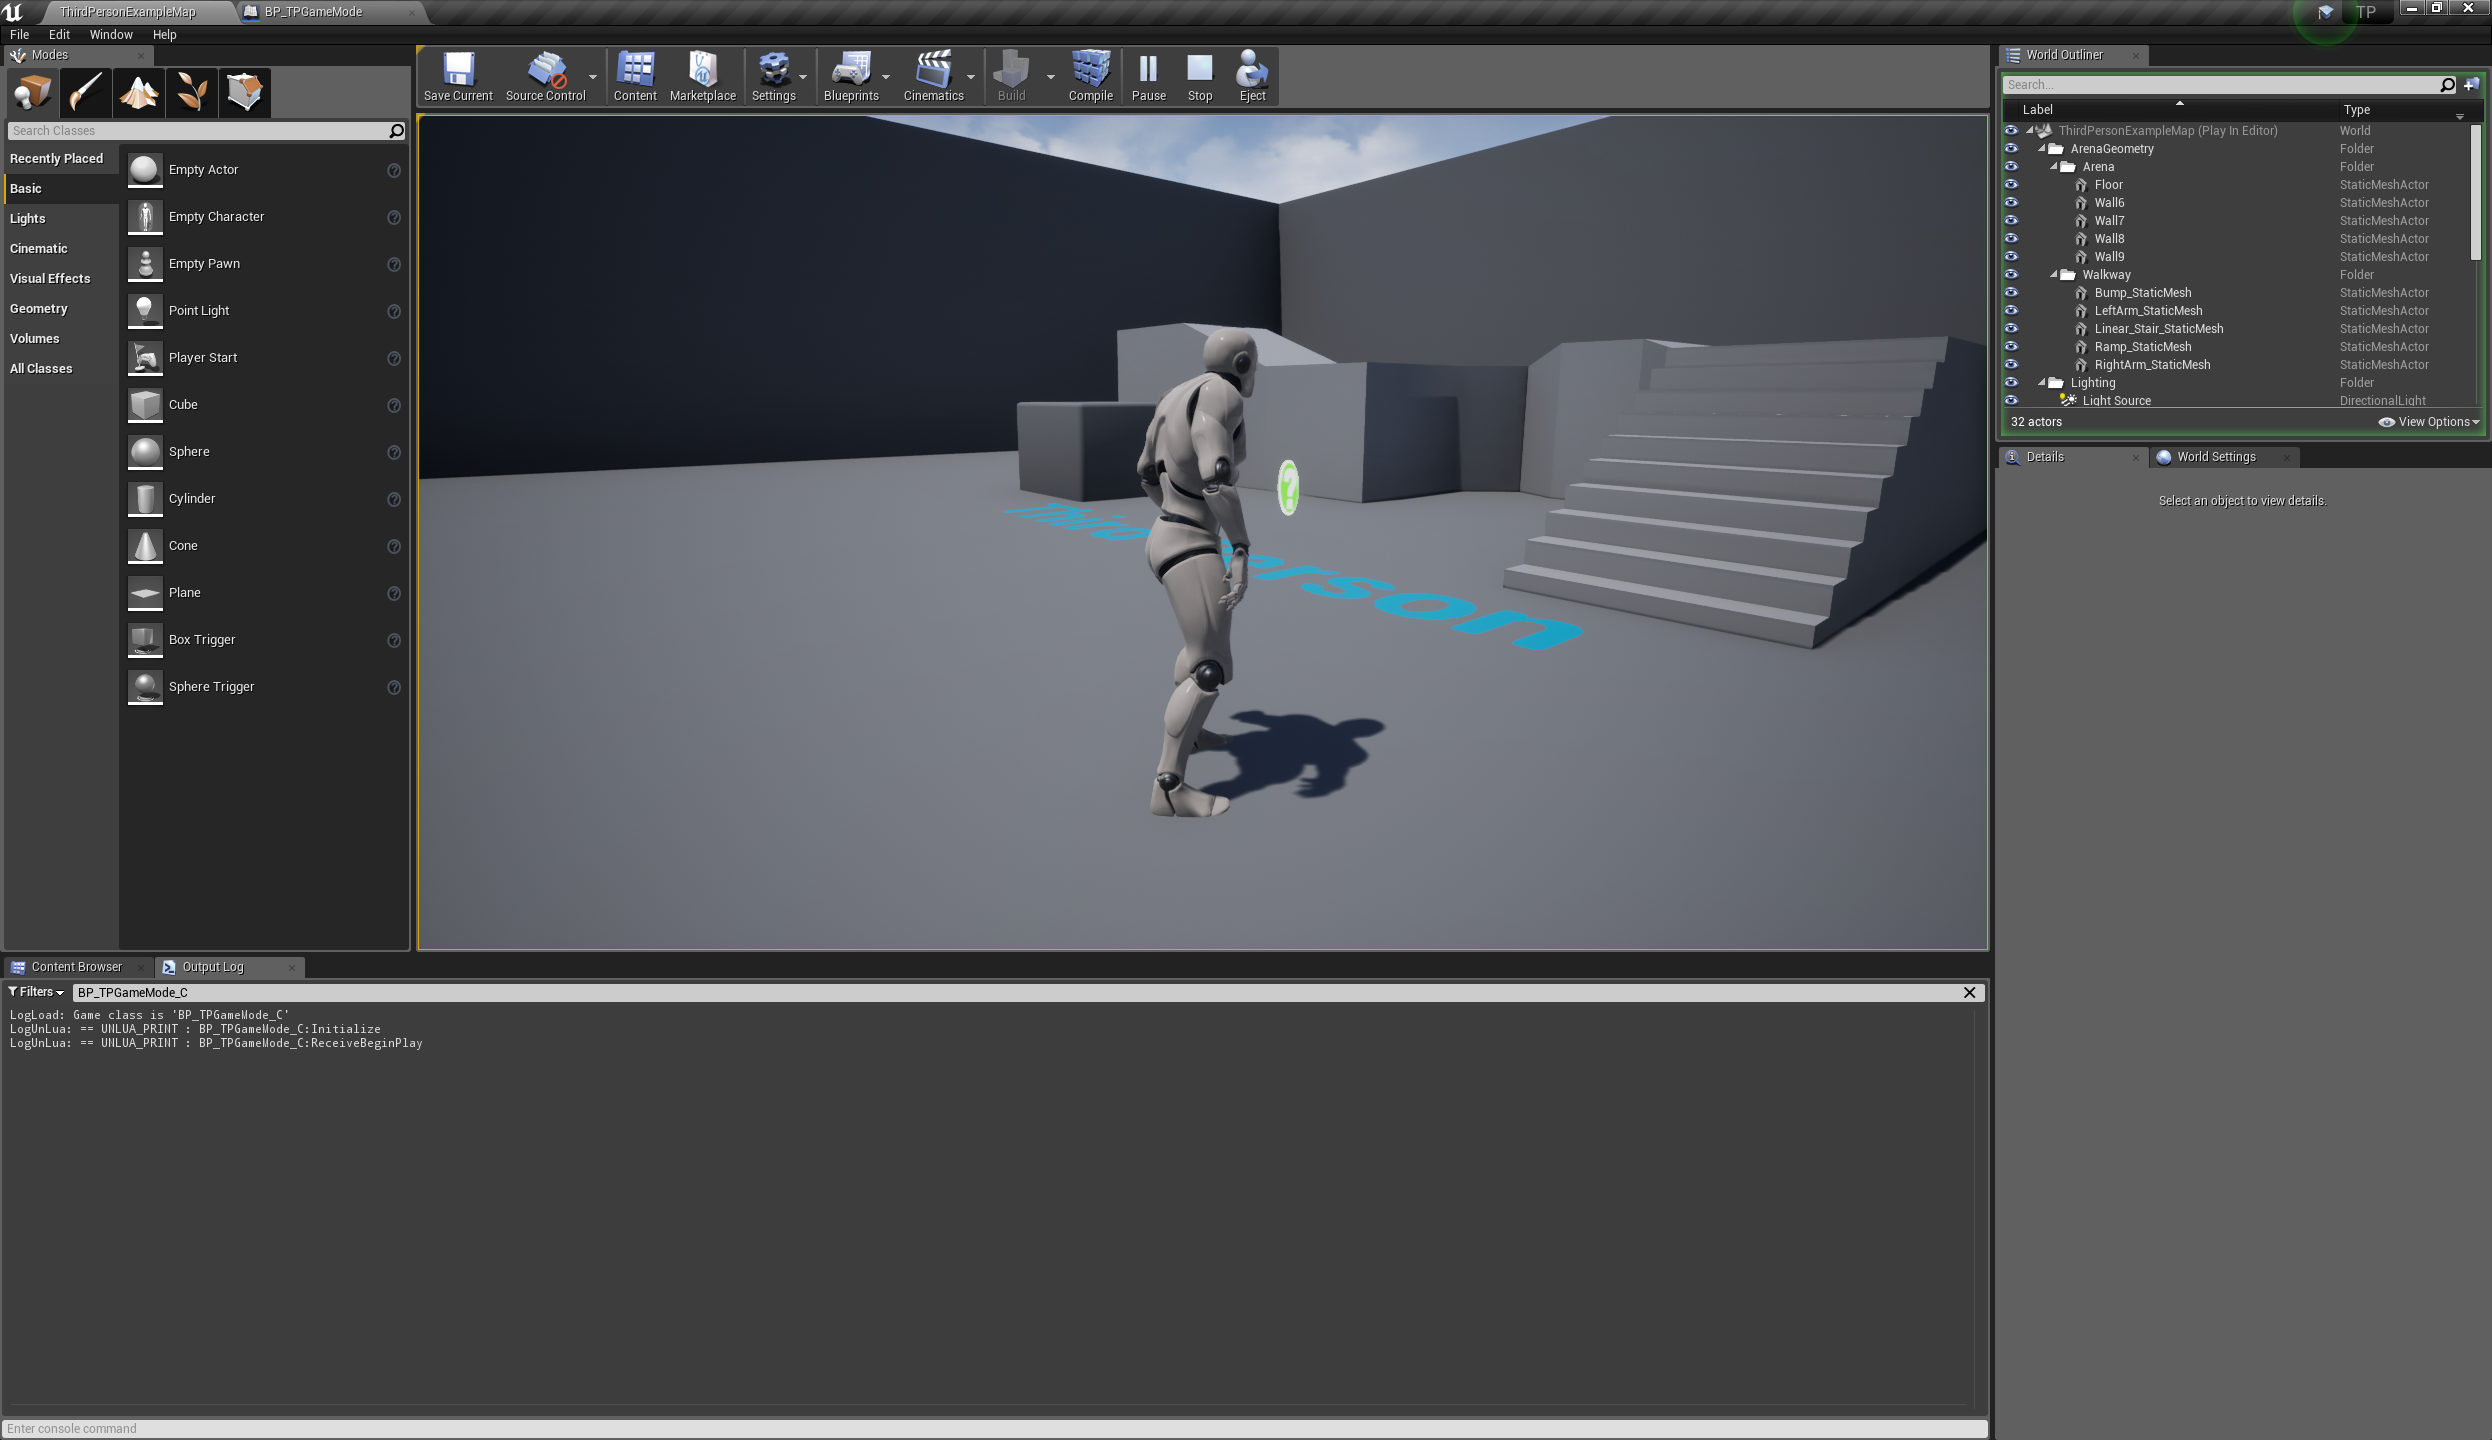Collapse the ArenaGeometry folder
Screen dimensions: 2492x1440
coord(2042,149)
